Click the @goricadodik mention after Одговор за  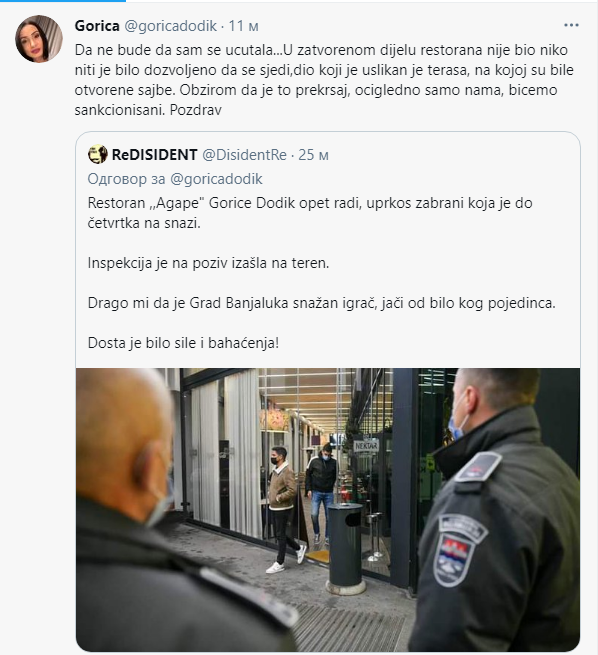pos(216,179)
